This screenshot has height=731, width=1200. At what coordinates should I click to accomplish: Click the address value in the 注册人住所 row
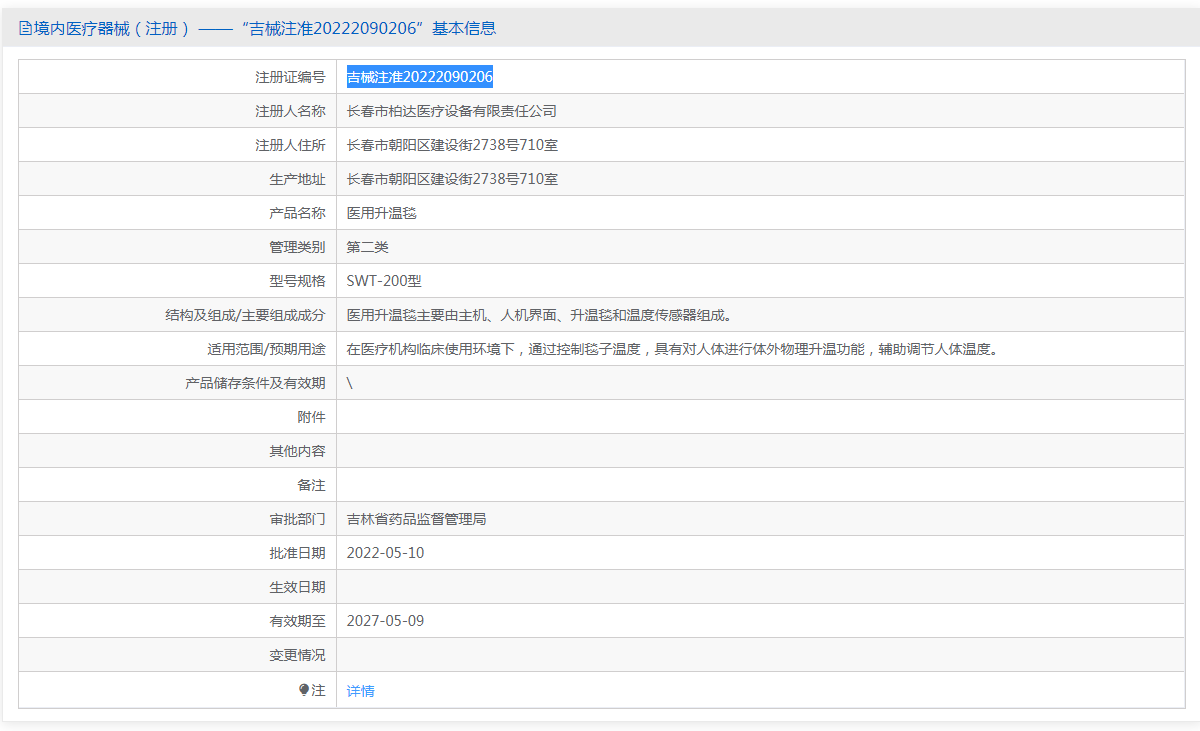pyautogui.click(x=452, y=145)
